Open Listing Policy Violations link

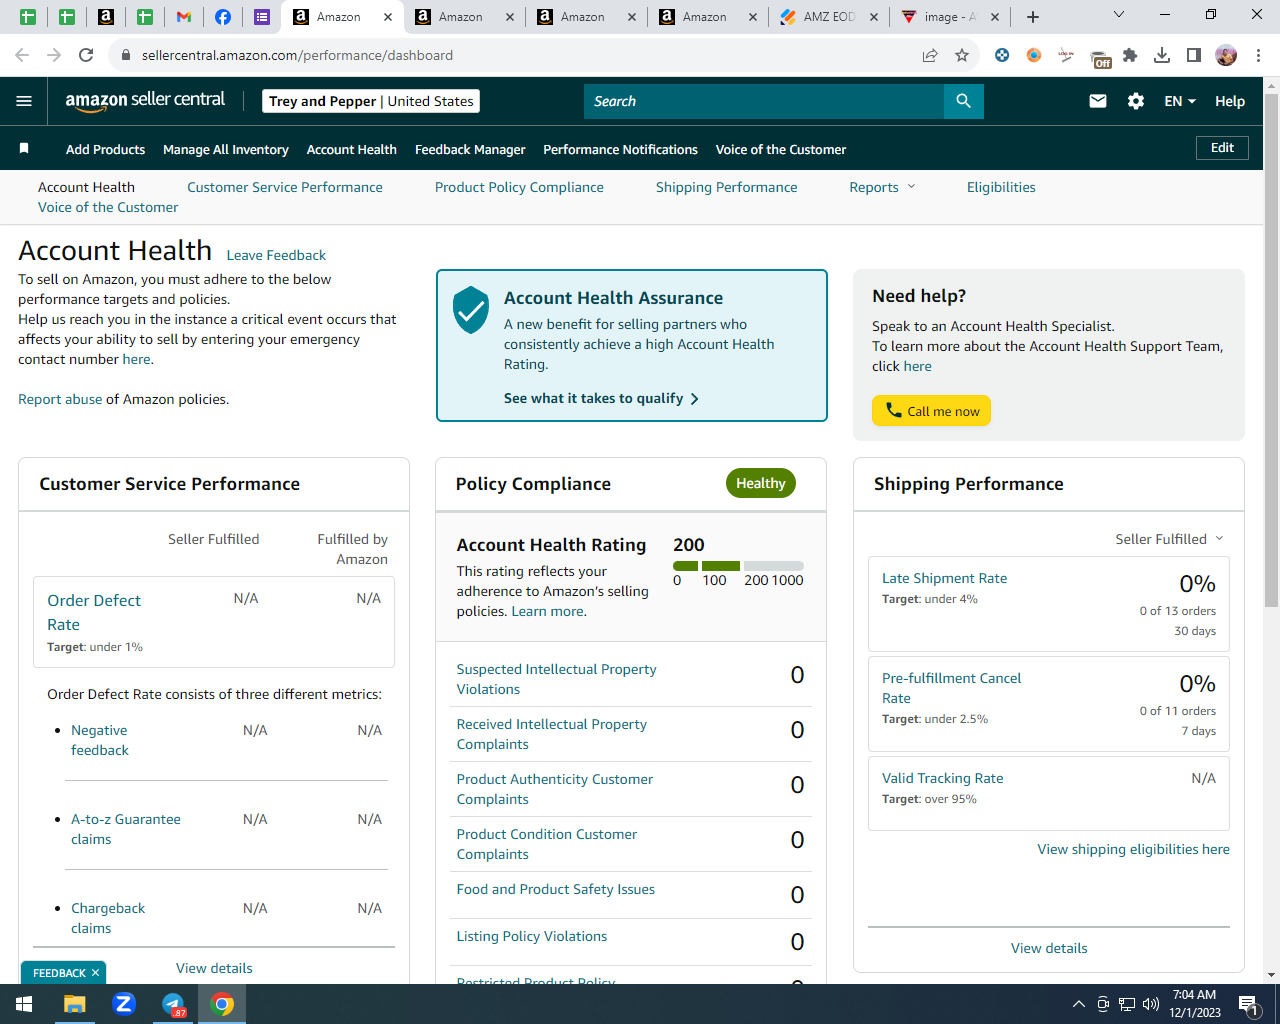[532, 936]
